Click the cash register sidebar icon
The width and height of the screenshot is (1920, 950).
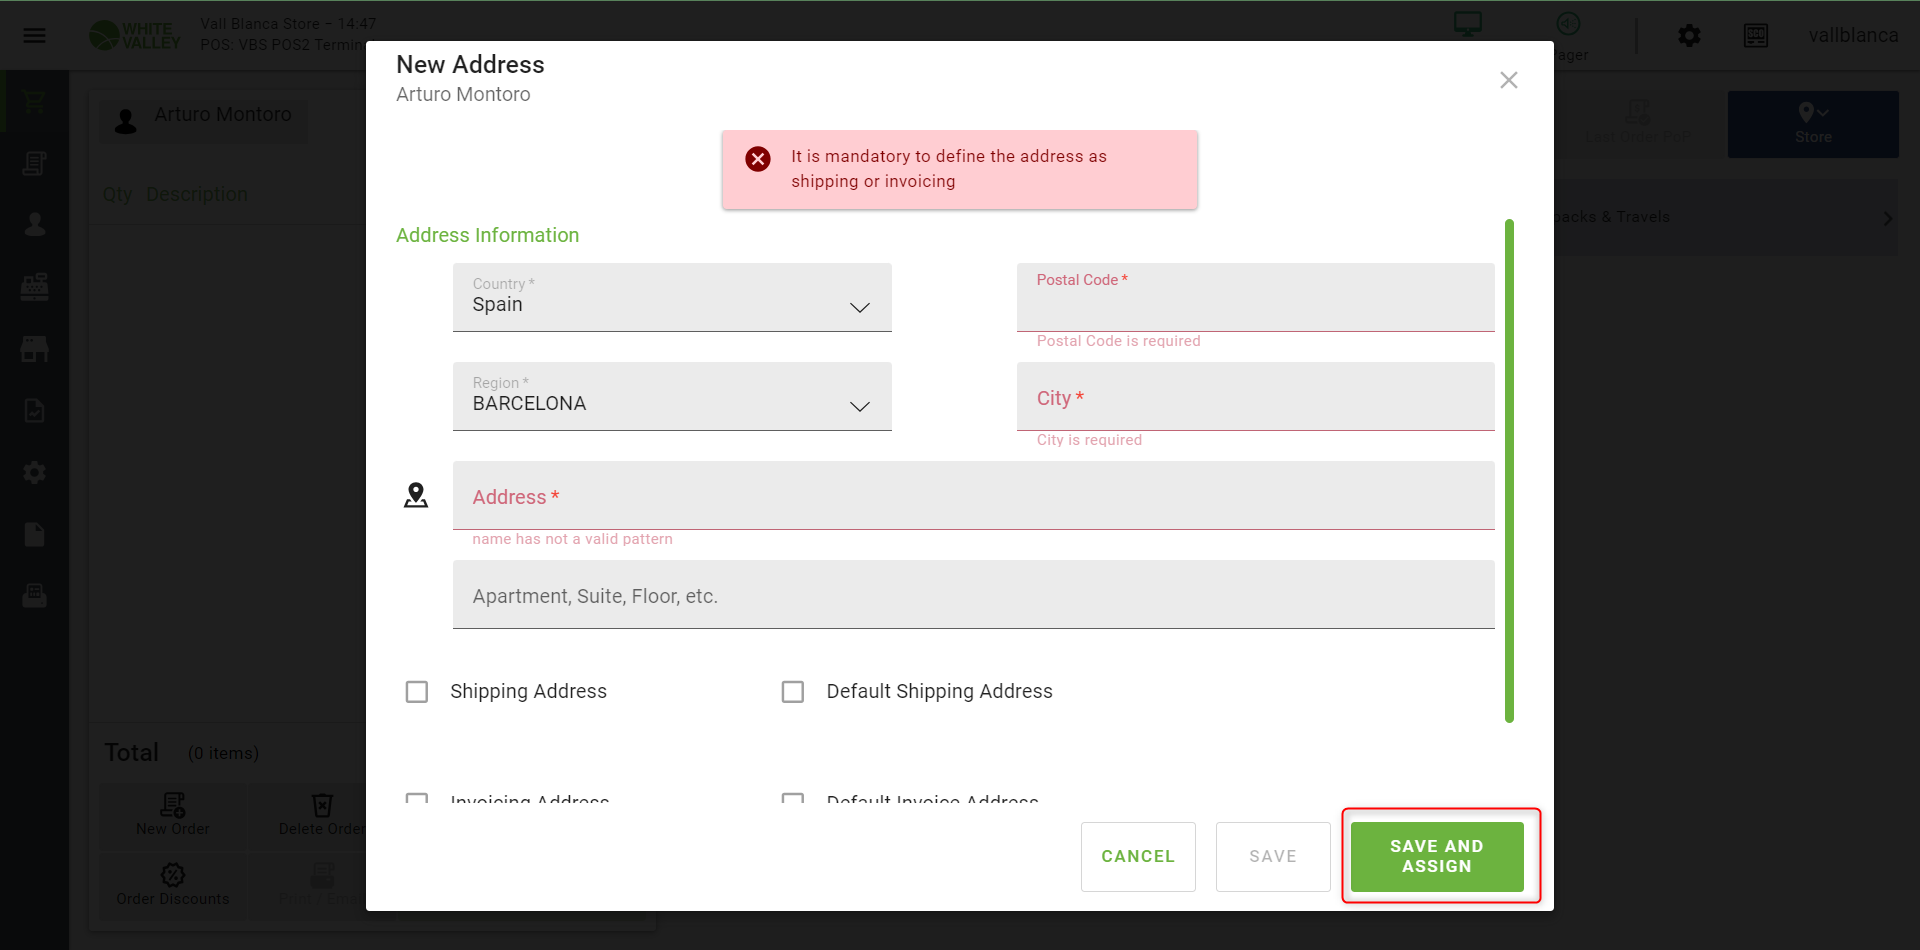[35, 287]
